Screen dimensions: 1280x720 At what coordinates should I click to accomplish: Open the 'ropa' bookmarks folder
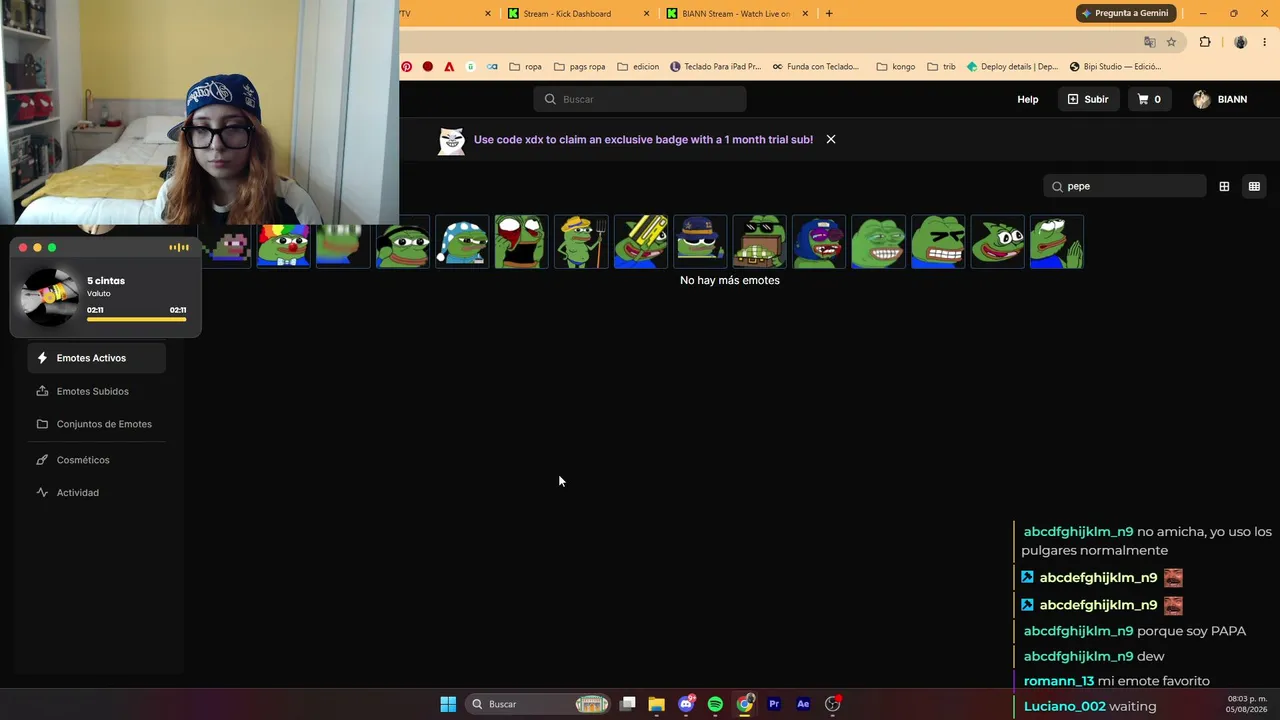click(525, 67)
